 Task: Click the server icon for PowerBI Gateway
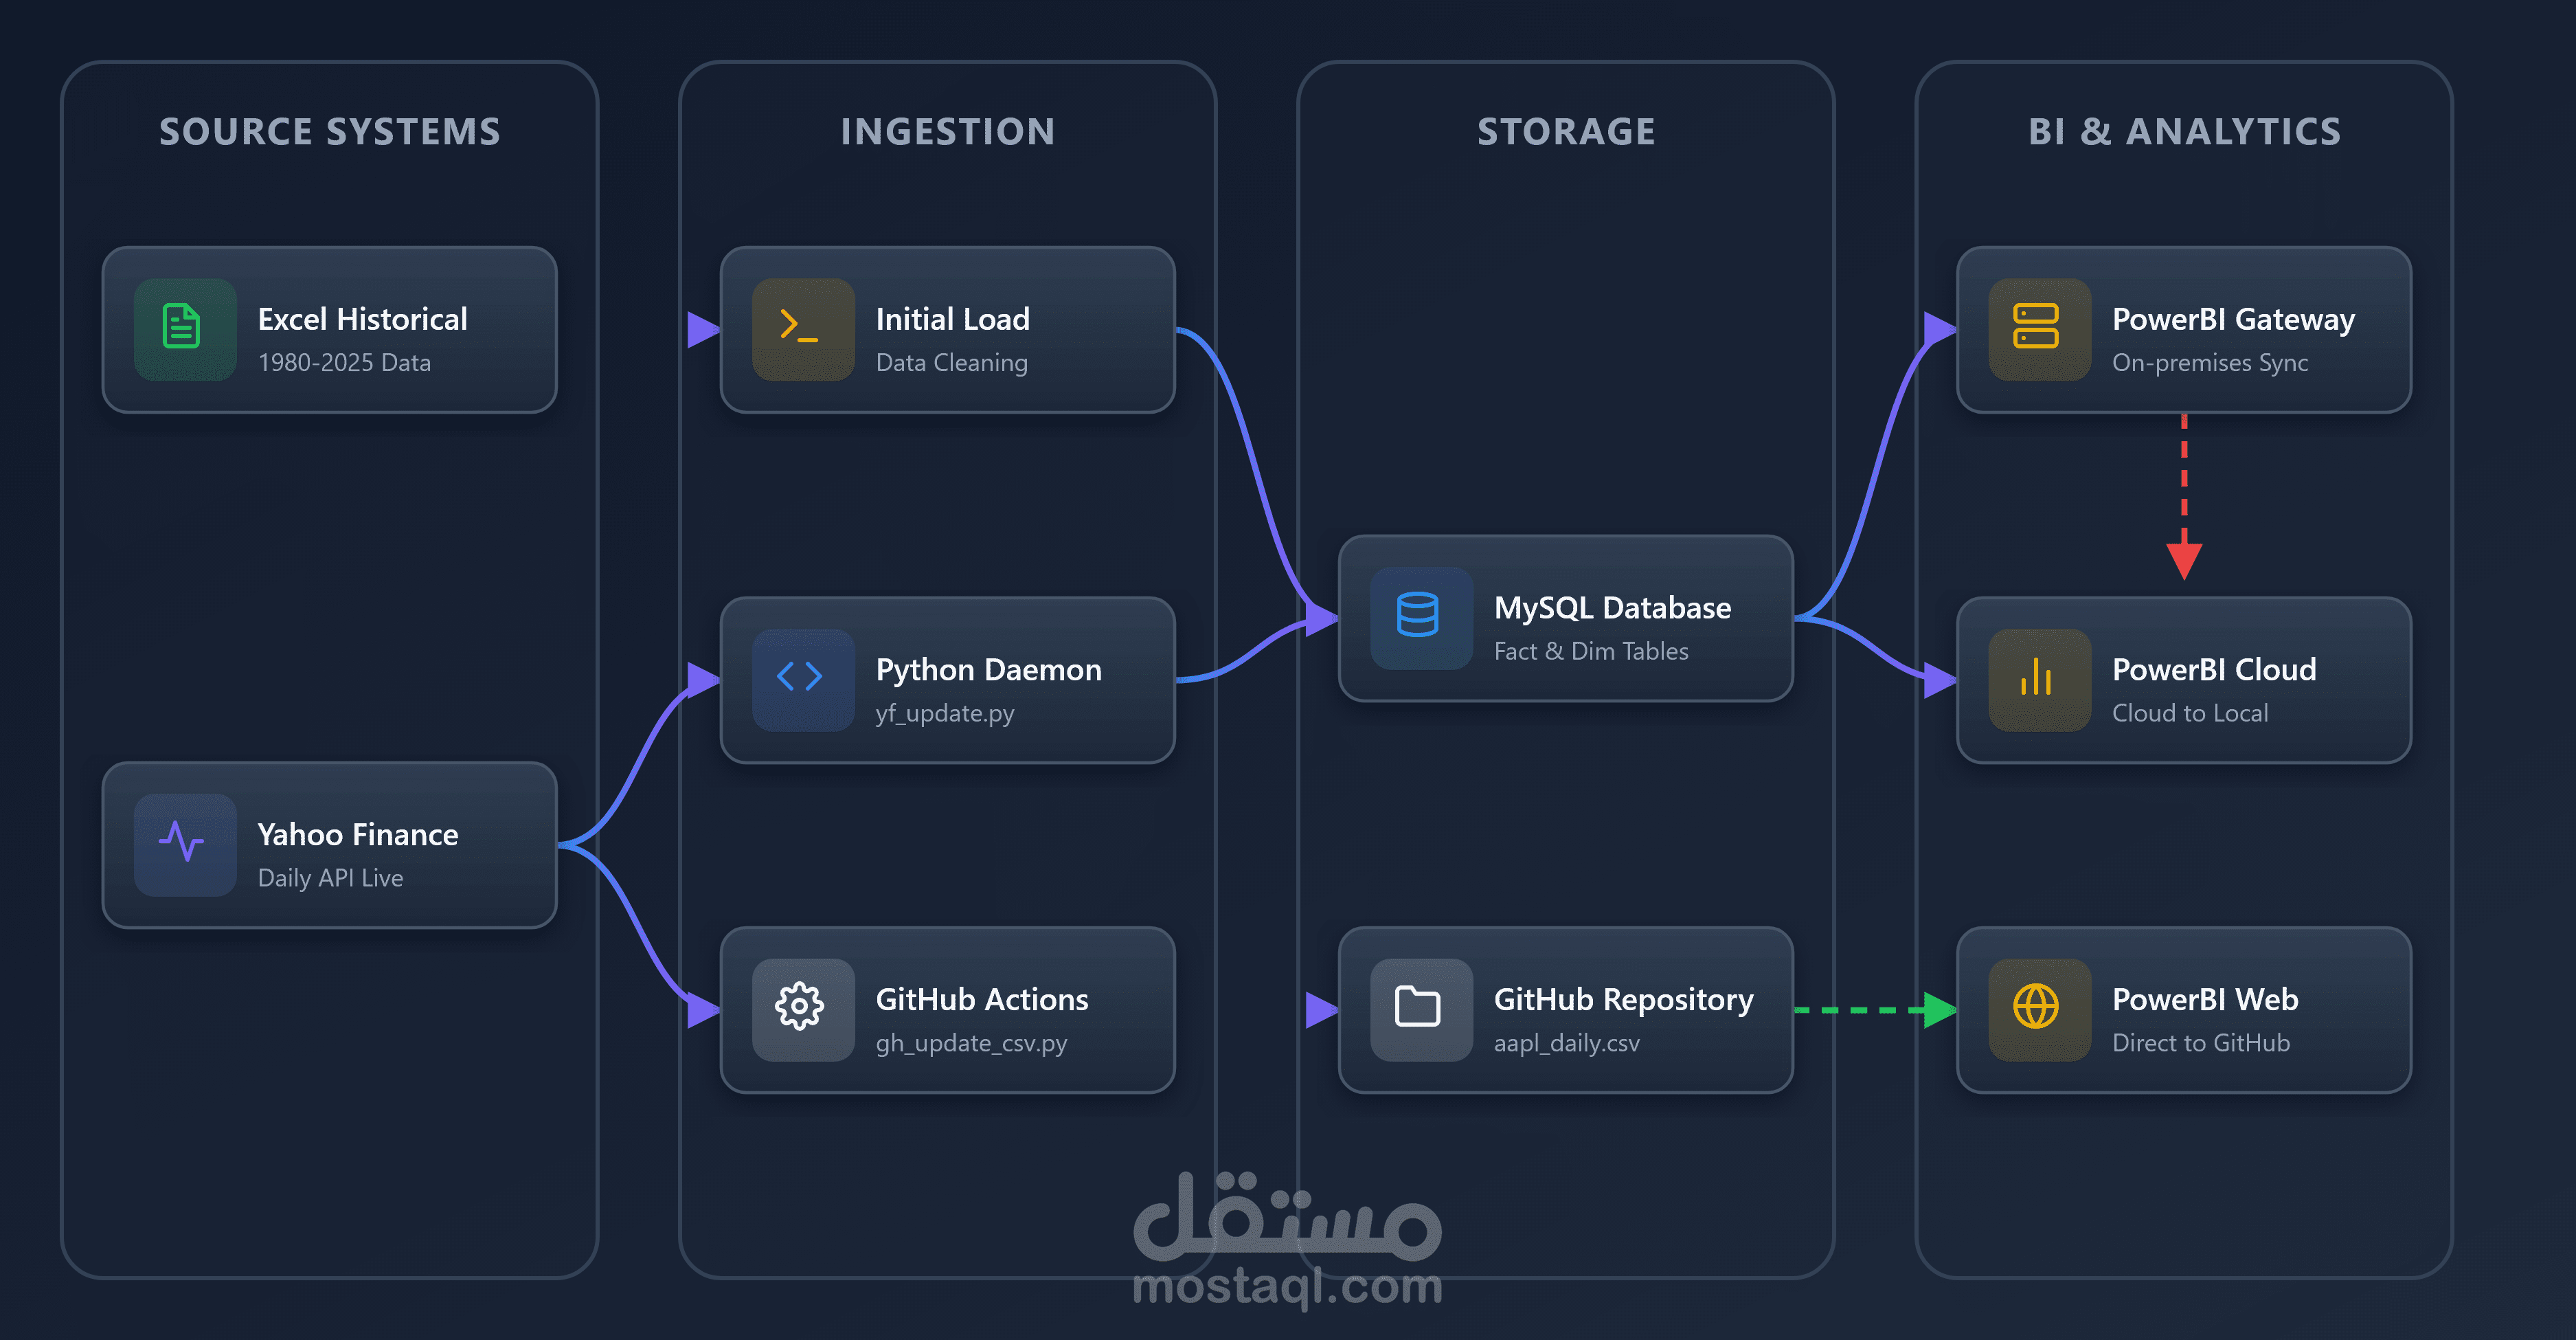(x=2036, y=326)
